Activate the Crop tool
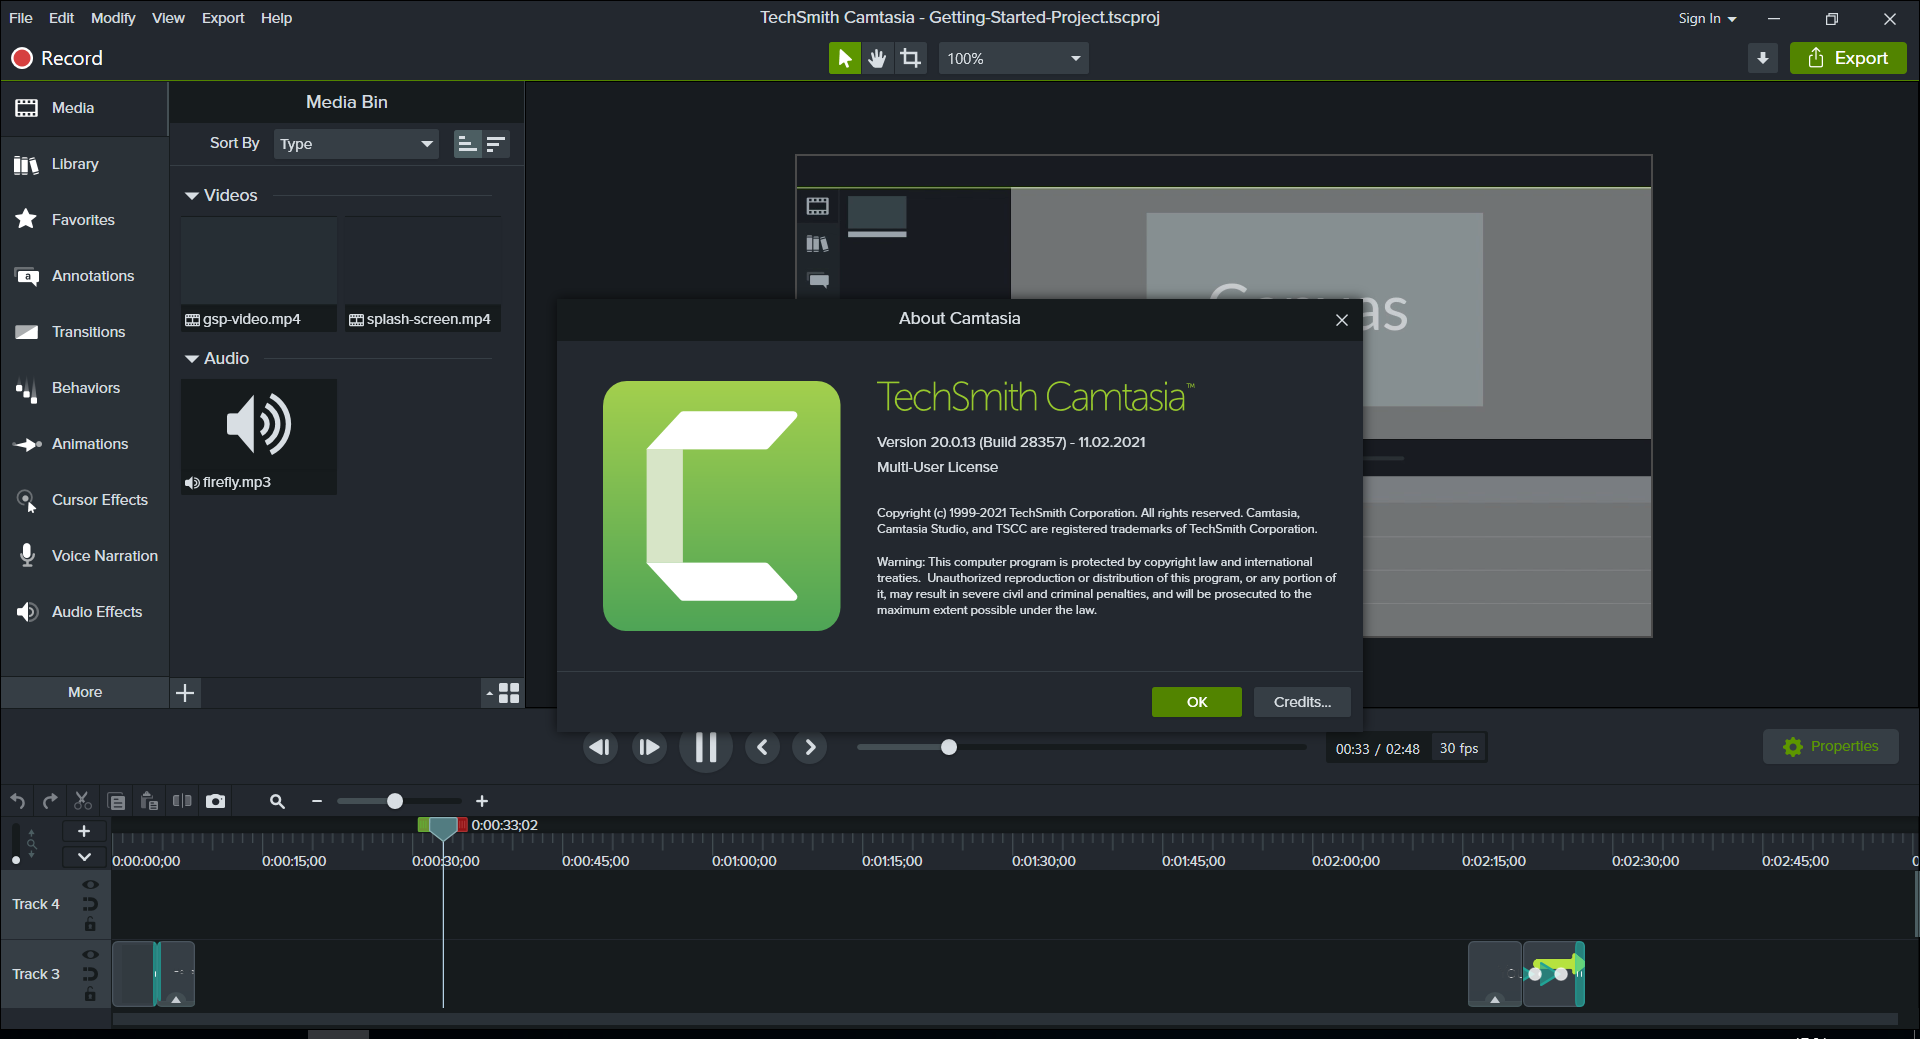This screenshot has width=1920, height=1039. tap(911, 58)
